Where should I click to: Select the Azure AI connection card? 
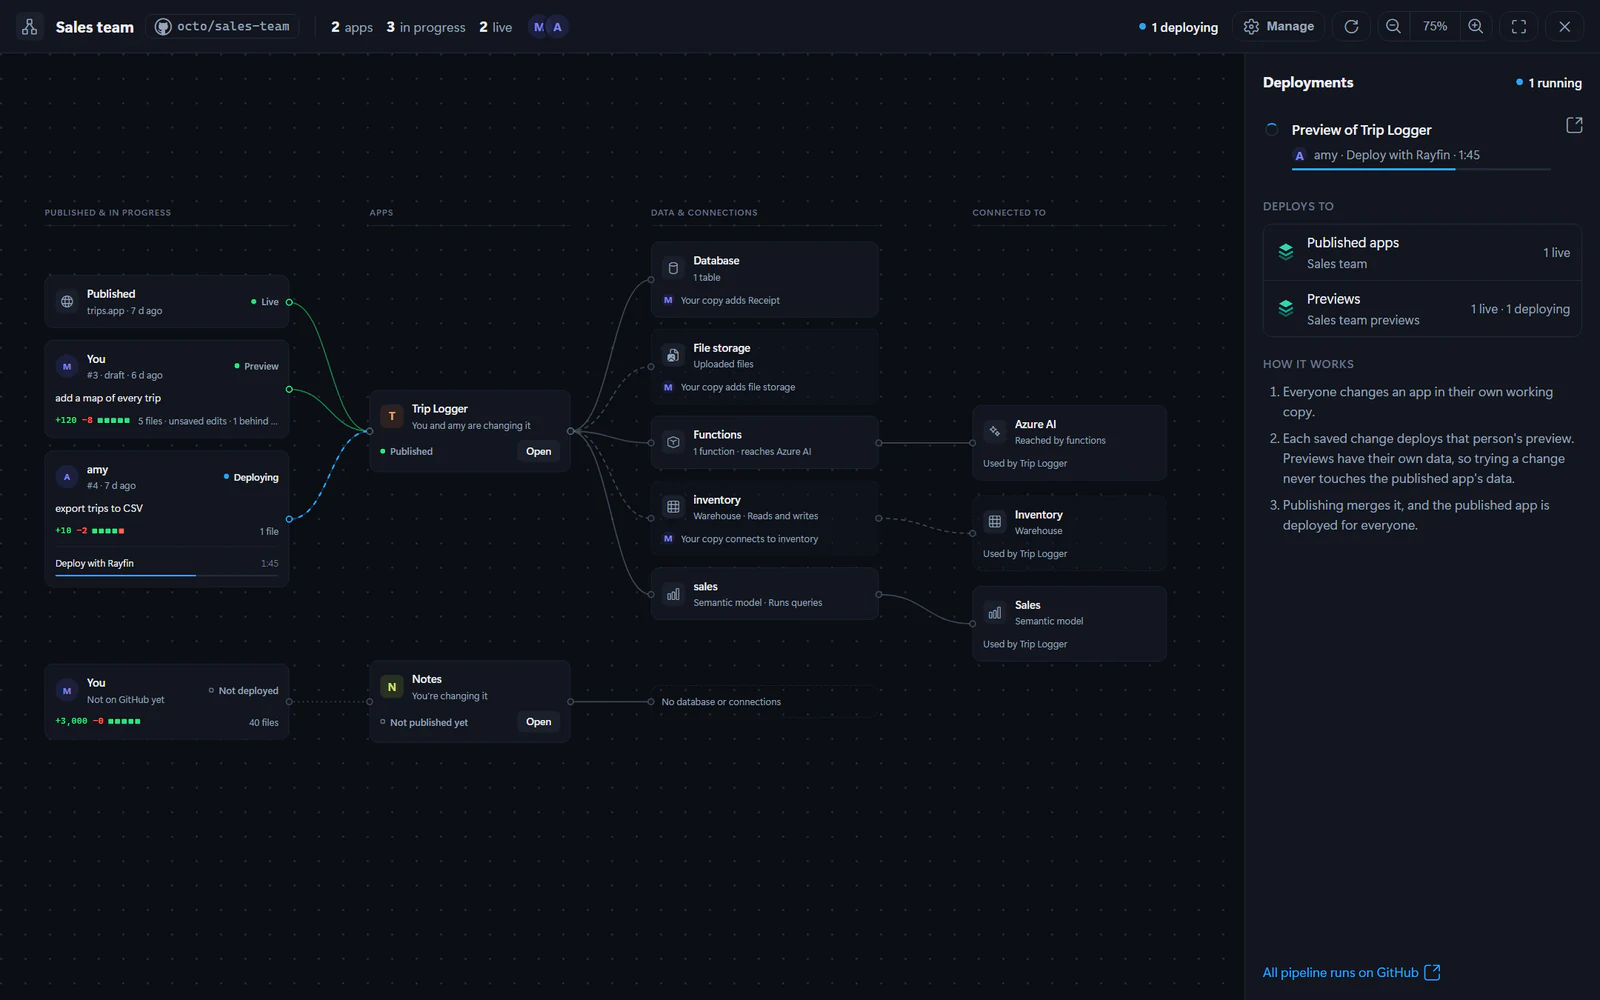click(1069, 443)
